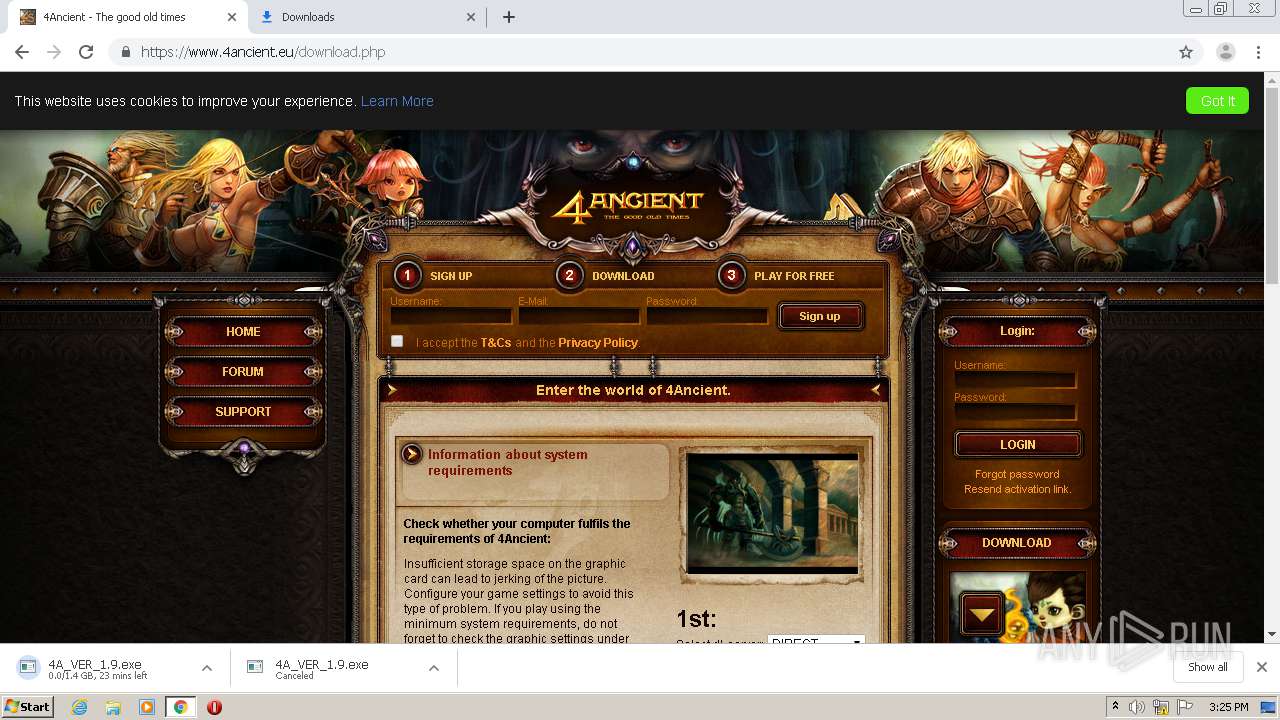
Task: Open Chrome's three-dot menu
Action: pos(1259,52)
